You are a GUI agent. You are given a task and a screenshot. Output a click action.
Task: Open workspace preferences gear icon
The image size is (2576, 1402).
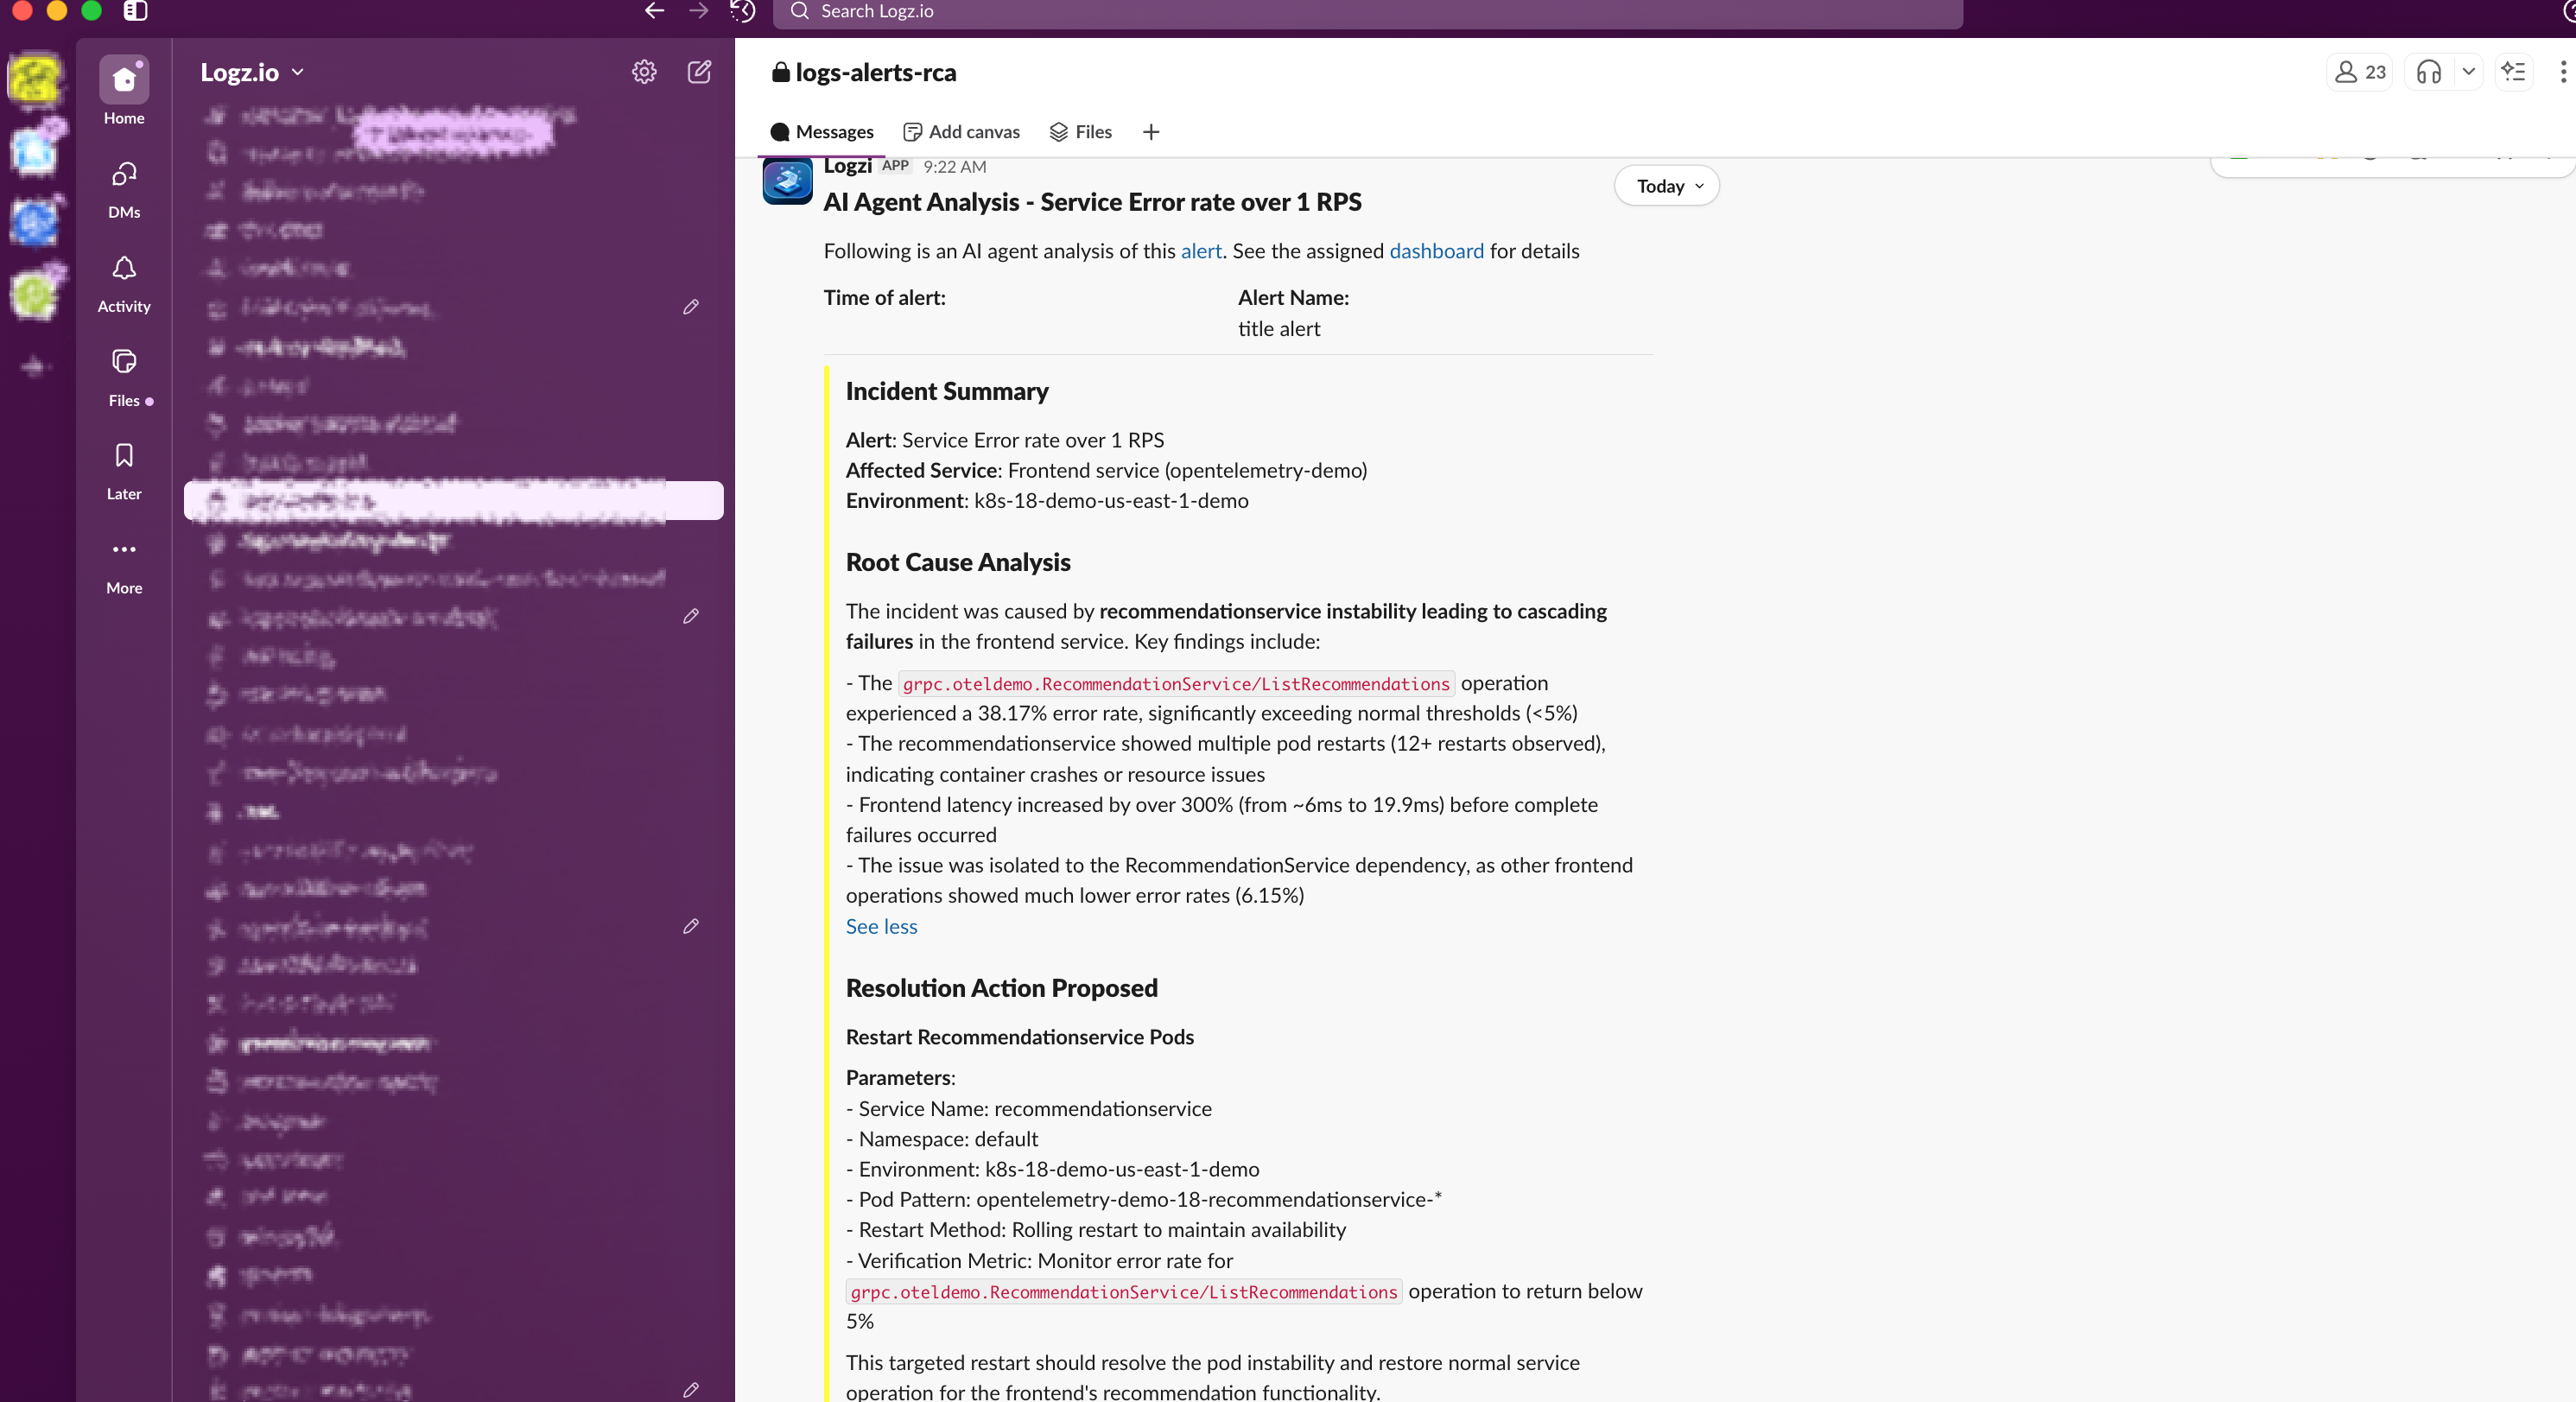[x=644, y=72]
